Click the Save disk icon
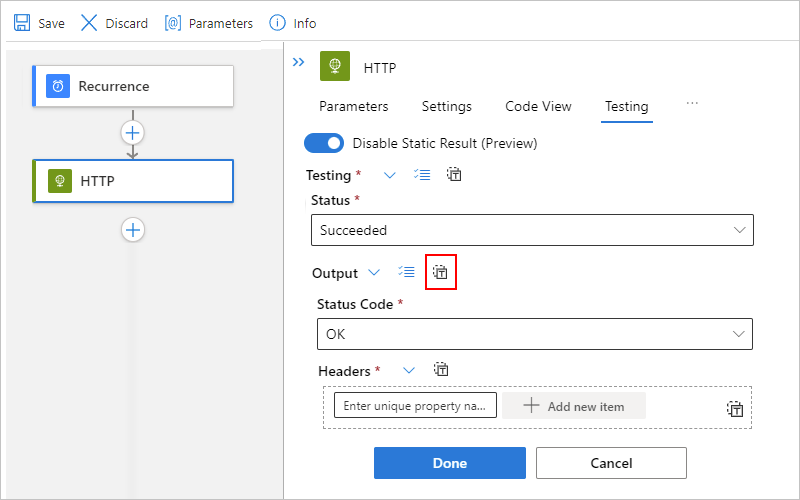 [22, 23]
